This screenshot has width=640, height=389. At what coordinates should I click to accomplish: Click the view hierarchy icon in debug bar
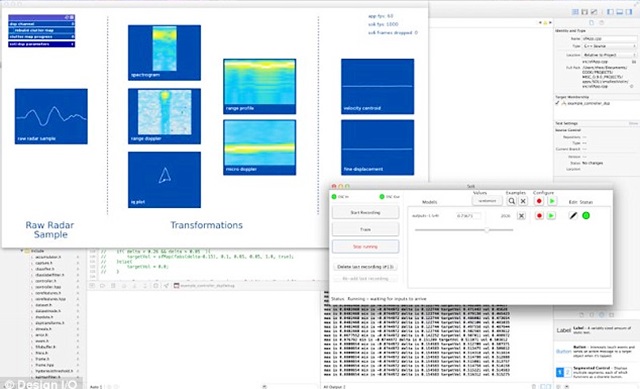point(156,286)
